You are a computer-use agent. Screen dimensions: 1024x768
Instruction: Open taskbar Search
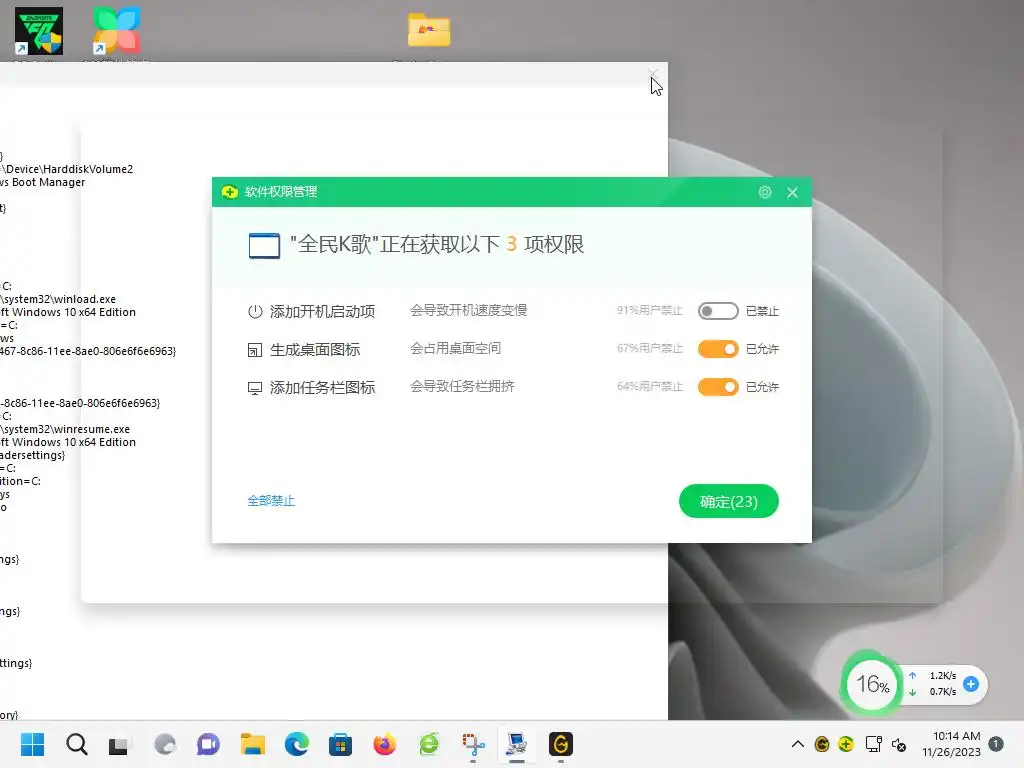click(76, 744)
